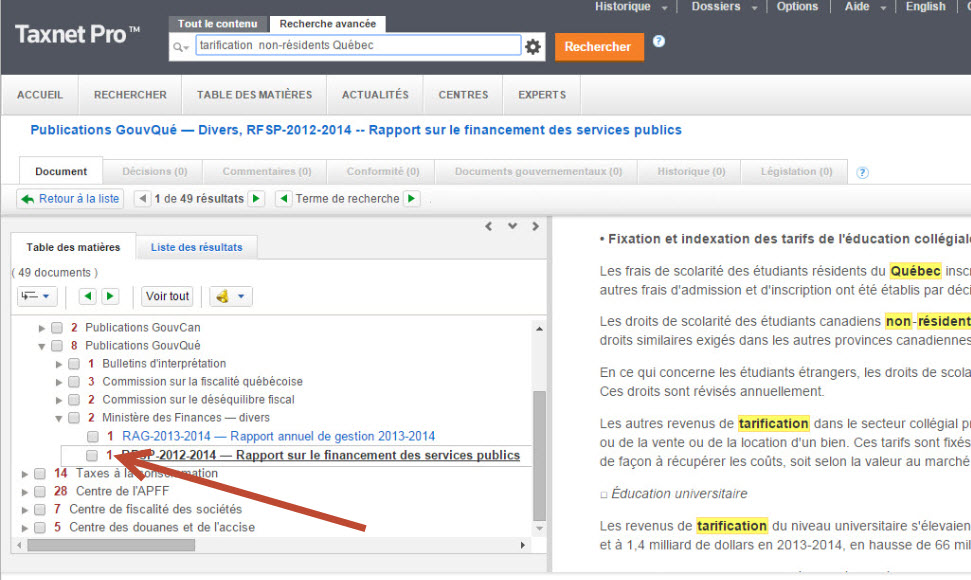Click the Rechercher orange button

click(598, 47)
